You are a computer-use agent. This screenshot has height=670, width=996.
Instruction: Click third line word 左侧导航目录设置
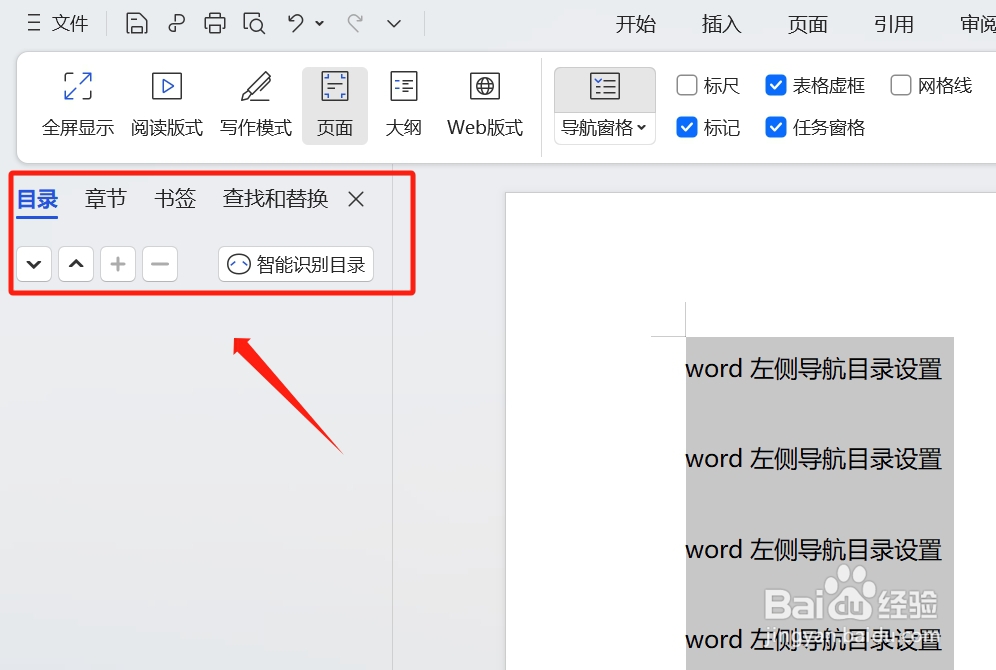click(x=814, y=550)
